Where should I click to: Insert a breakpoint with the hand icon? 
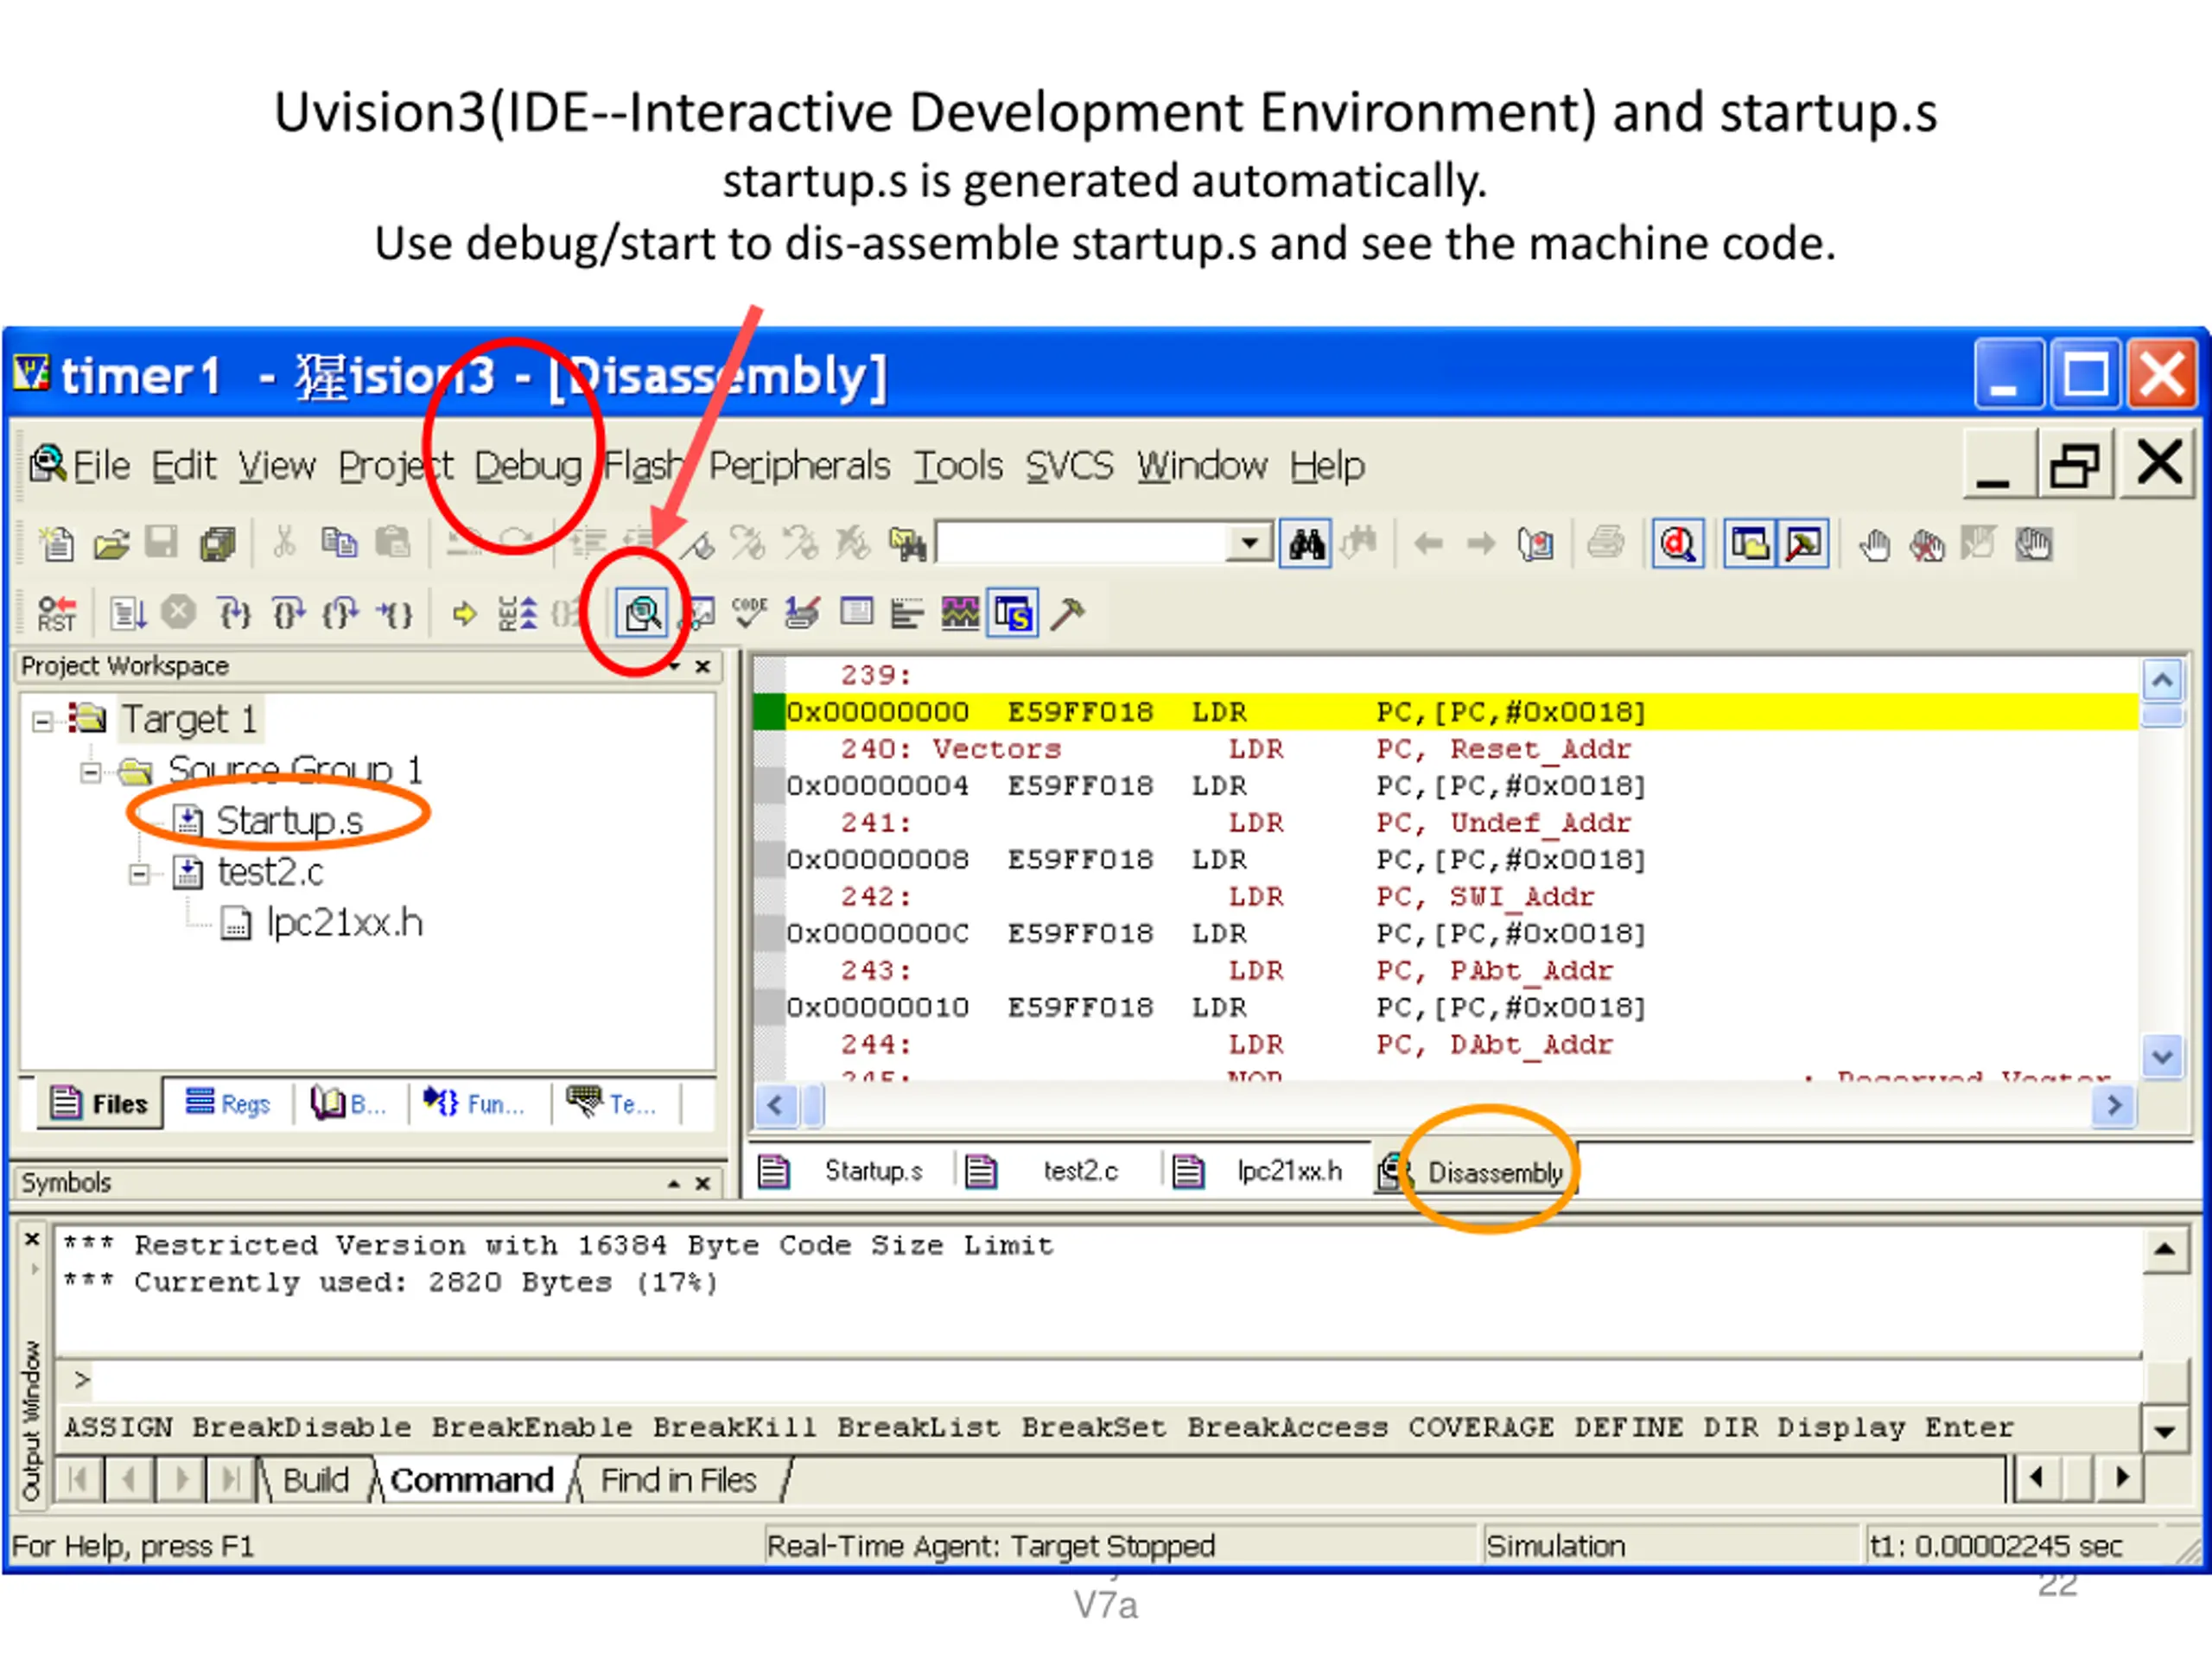point(1874,545)
